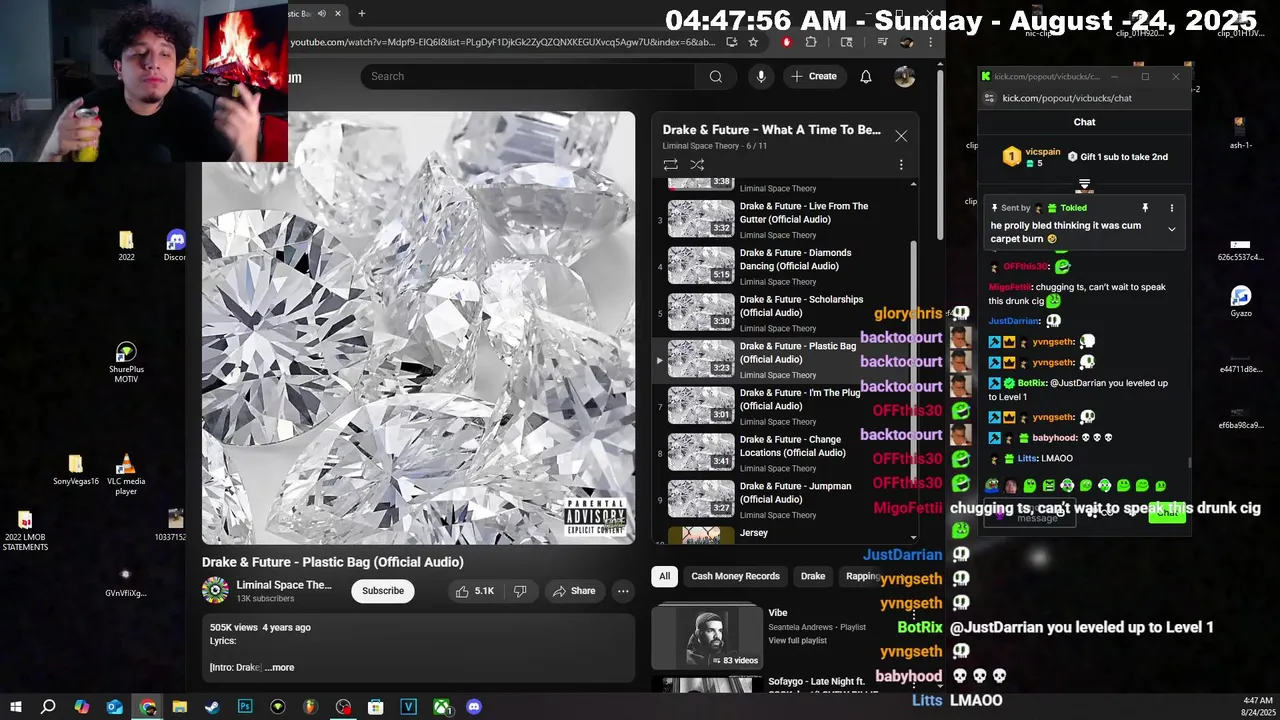Select VLC media player desktop shortcut
This screenshot has width=1280, height=720.
(x=126, y=475)
